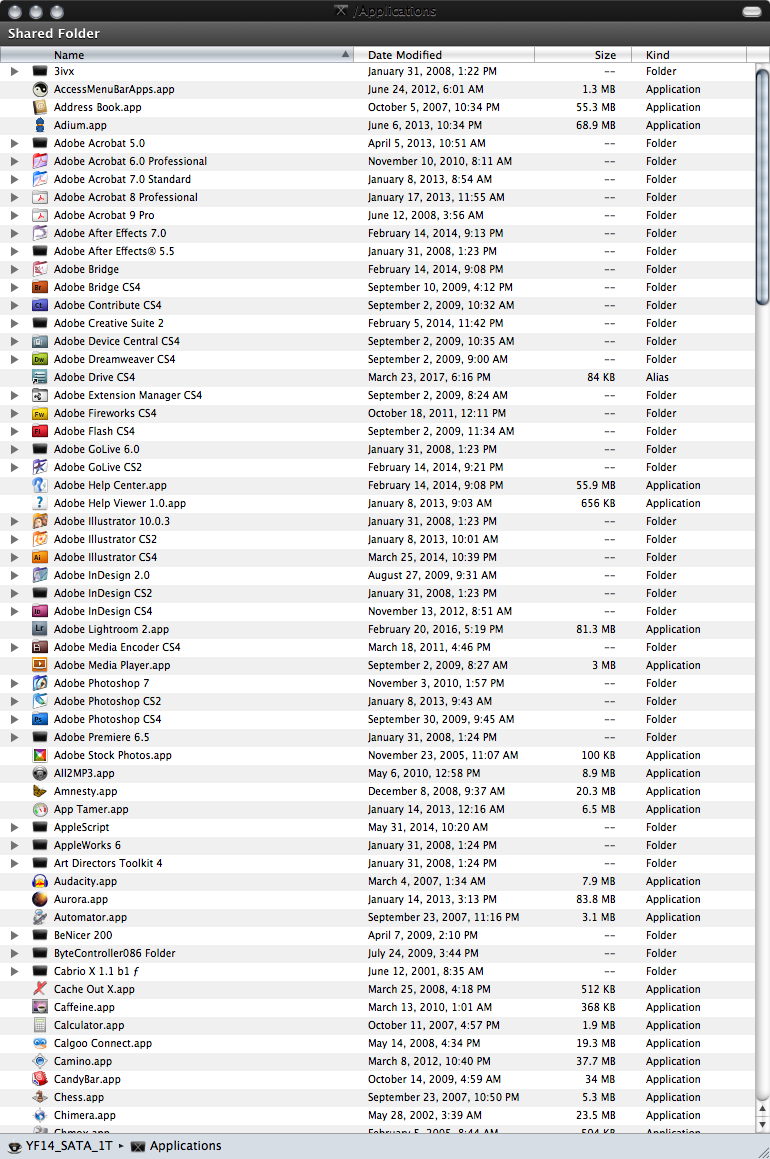
Task: Select Adobe Help Viewer 1.0.app row
Action: (x=378, y=503)
